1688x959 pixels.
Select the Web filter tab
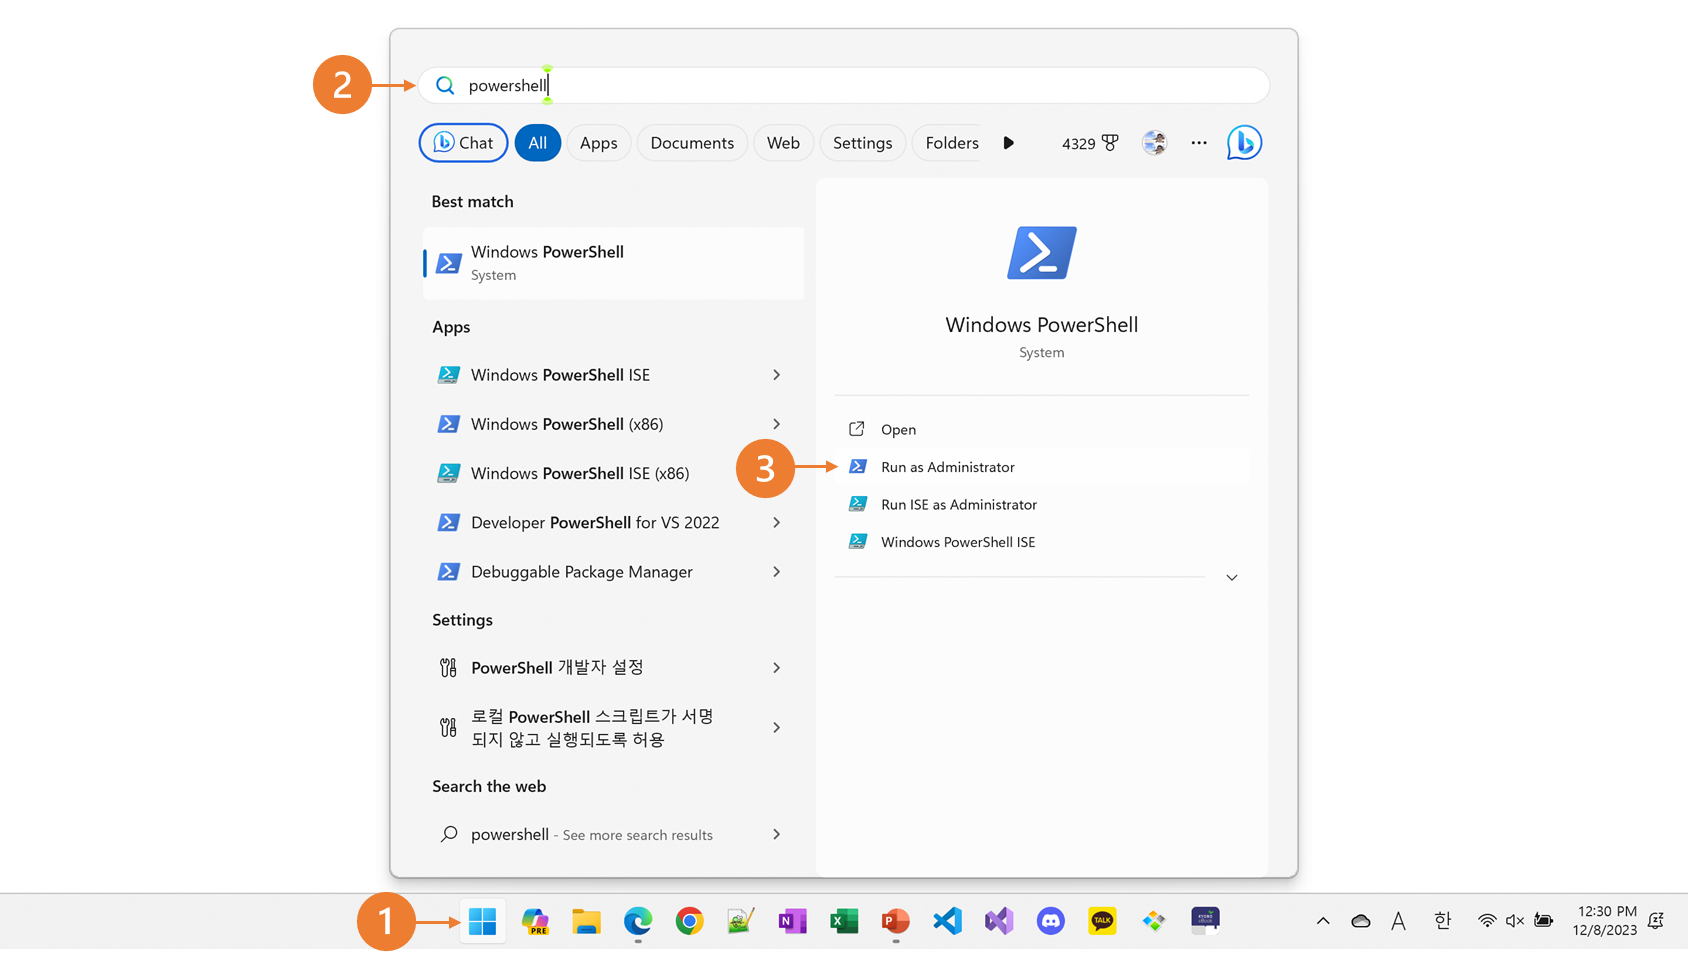(x=783, y=143)
